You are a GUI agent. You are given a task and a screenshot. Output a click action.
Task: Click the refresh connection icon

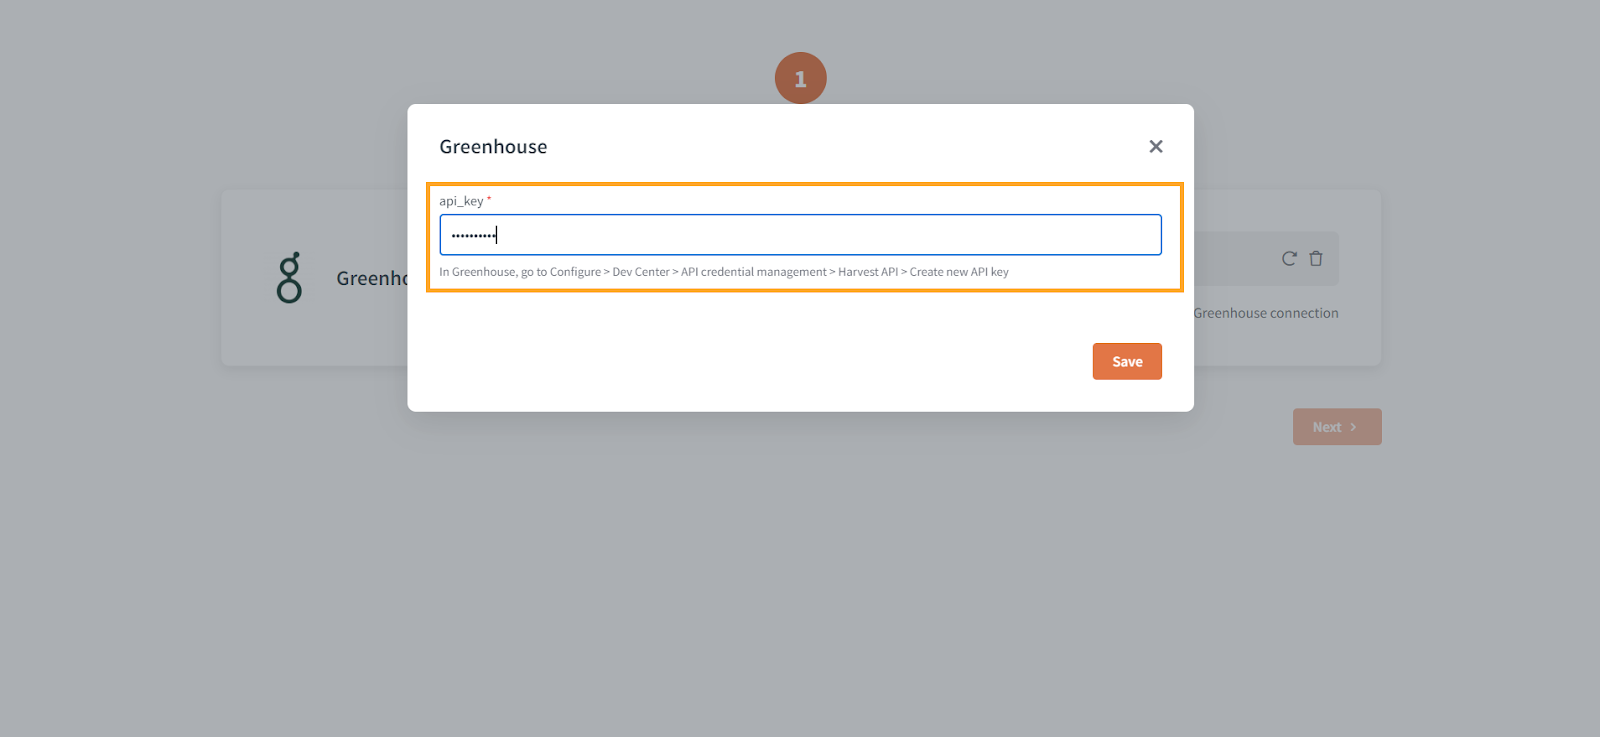click(1289, 259)
